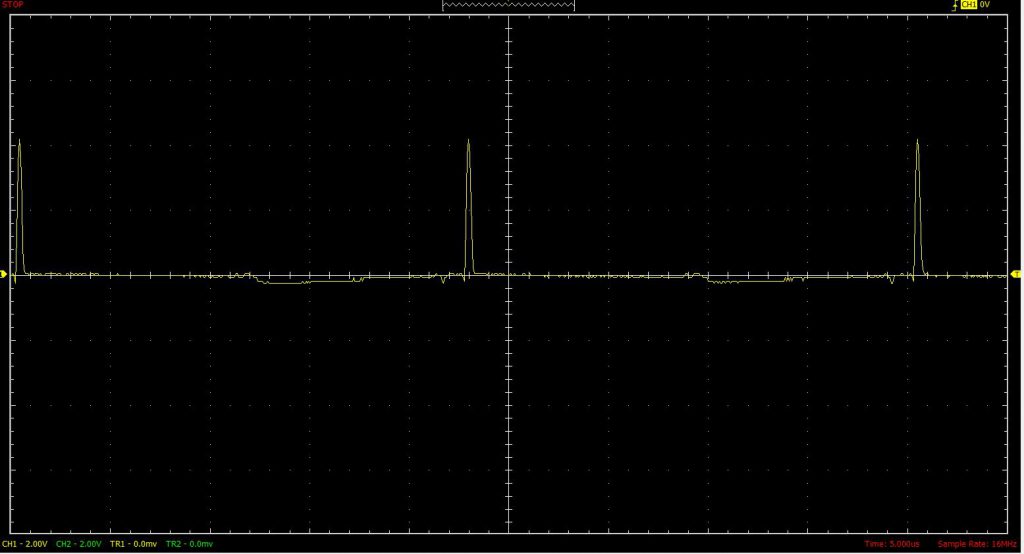Click the 0V trigger level readout
Screen dimensions: 1024x554
coord(985,5)
